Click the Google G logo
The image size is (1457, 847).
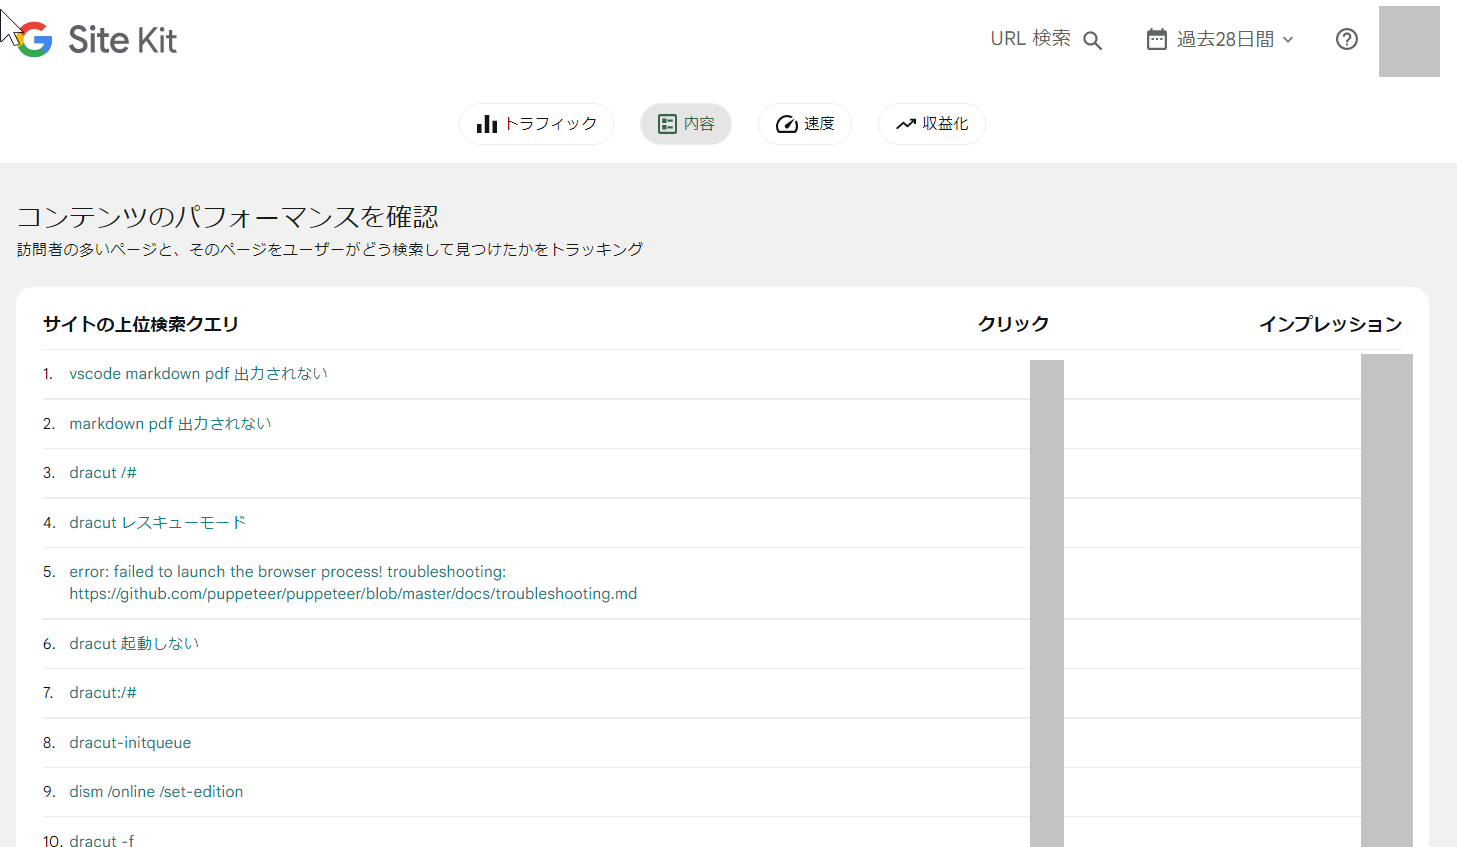tap(34, 40)
